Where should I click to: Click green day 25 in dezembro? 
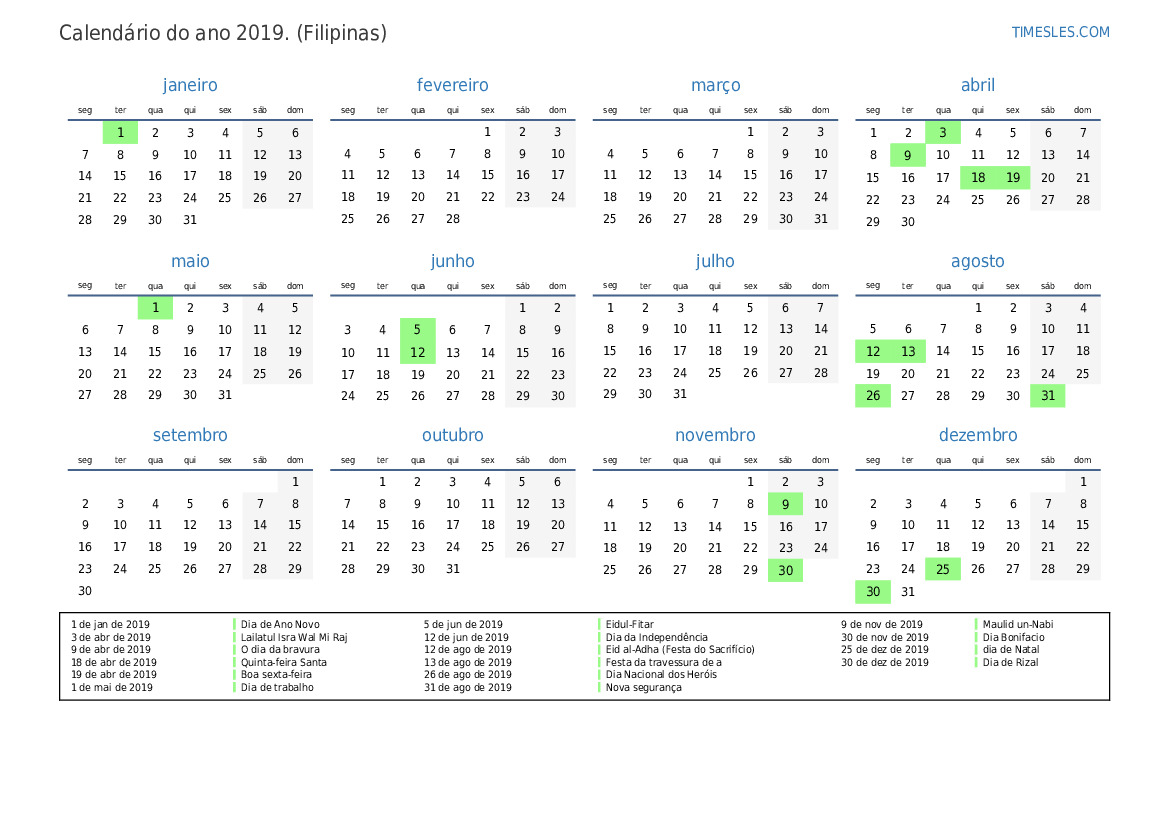click(942, 569)
